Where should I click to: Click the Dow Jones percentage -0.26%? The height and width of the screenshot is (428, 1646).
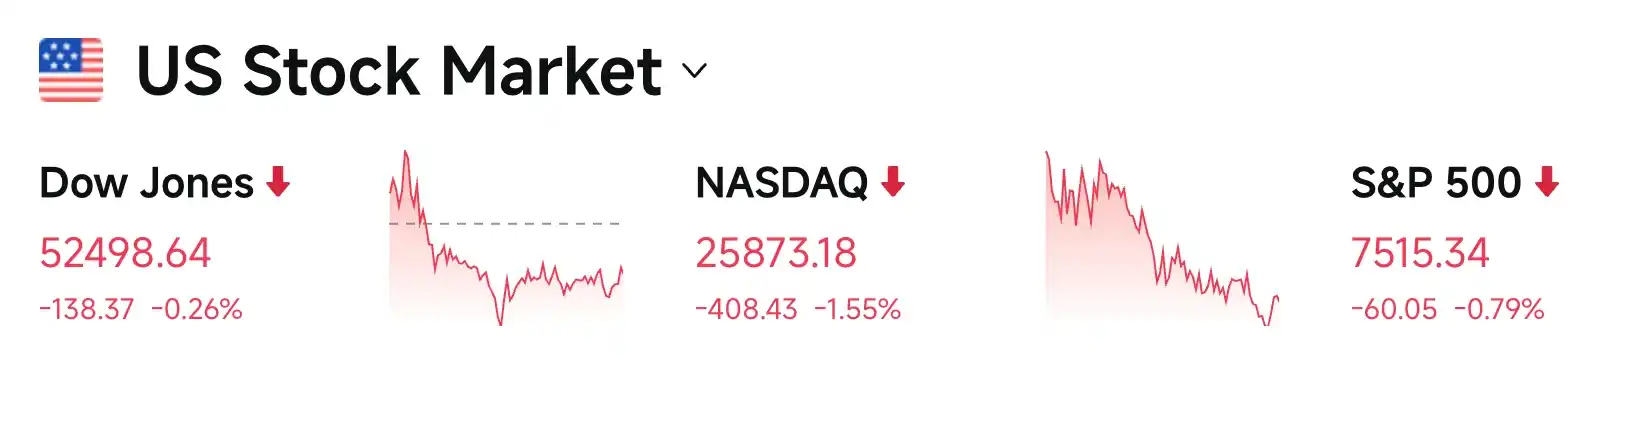[197, 309]
